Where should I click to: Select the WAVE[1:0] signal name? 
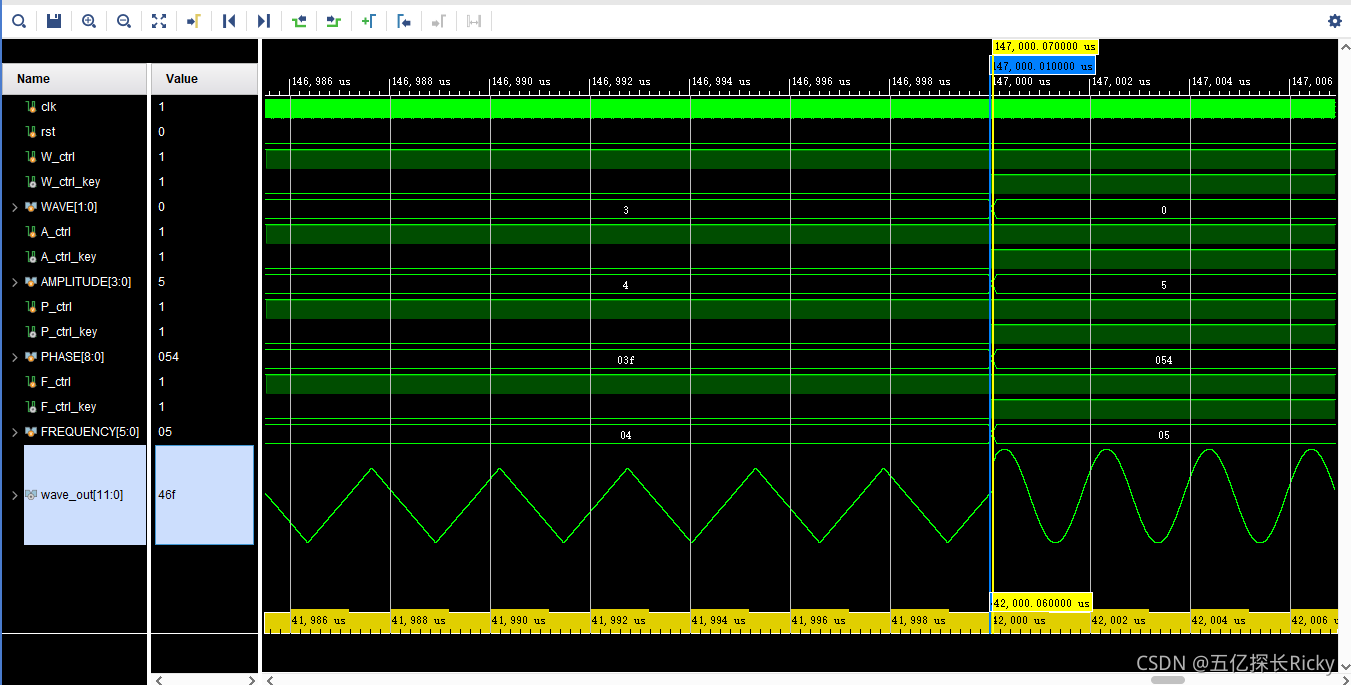coord(69,207)
